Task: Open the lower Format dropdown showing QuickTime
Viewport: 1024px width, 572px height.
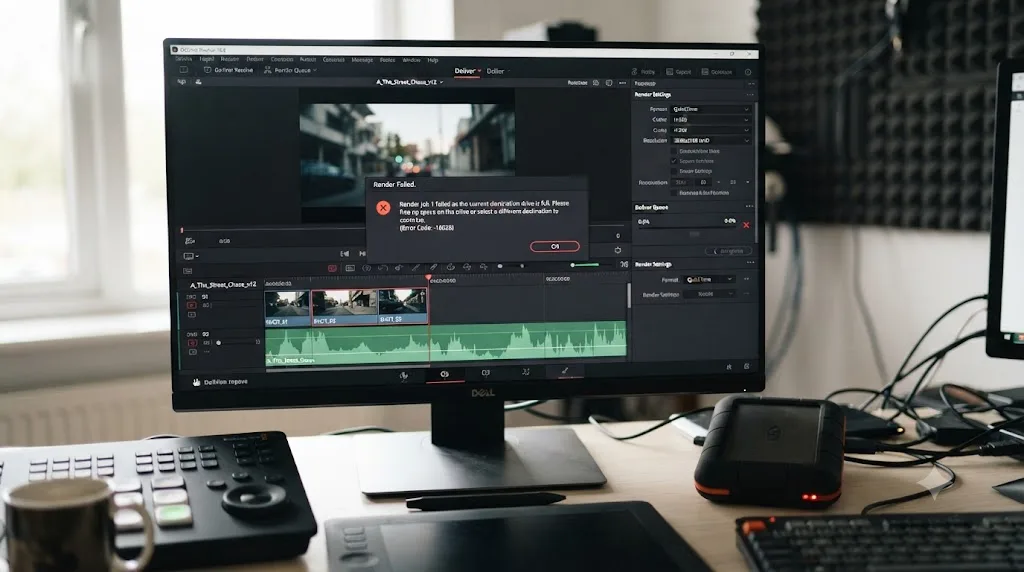Action: [x=709, y=279]
